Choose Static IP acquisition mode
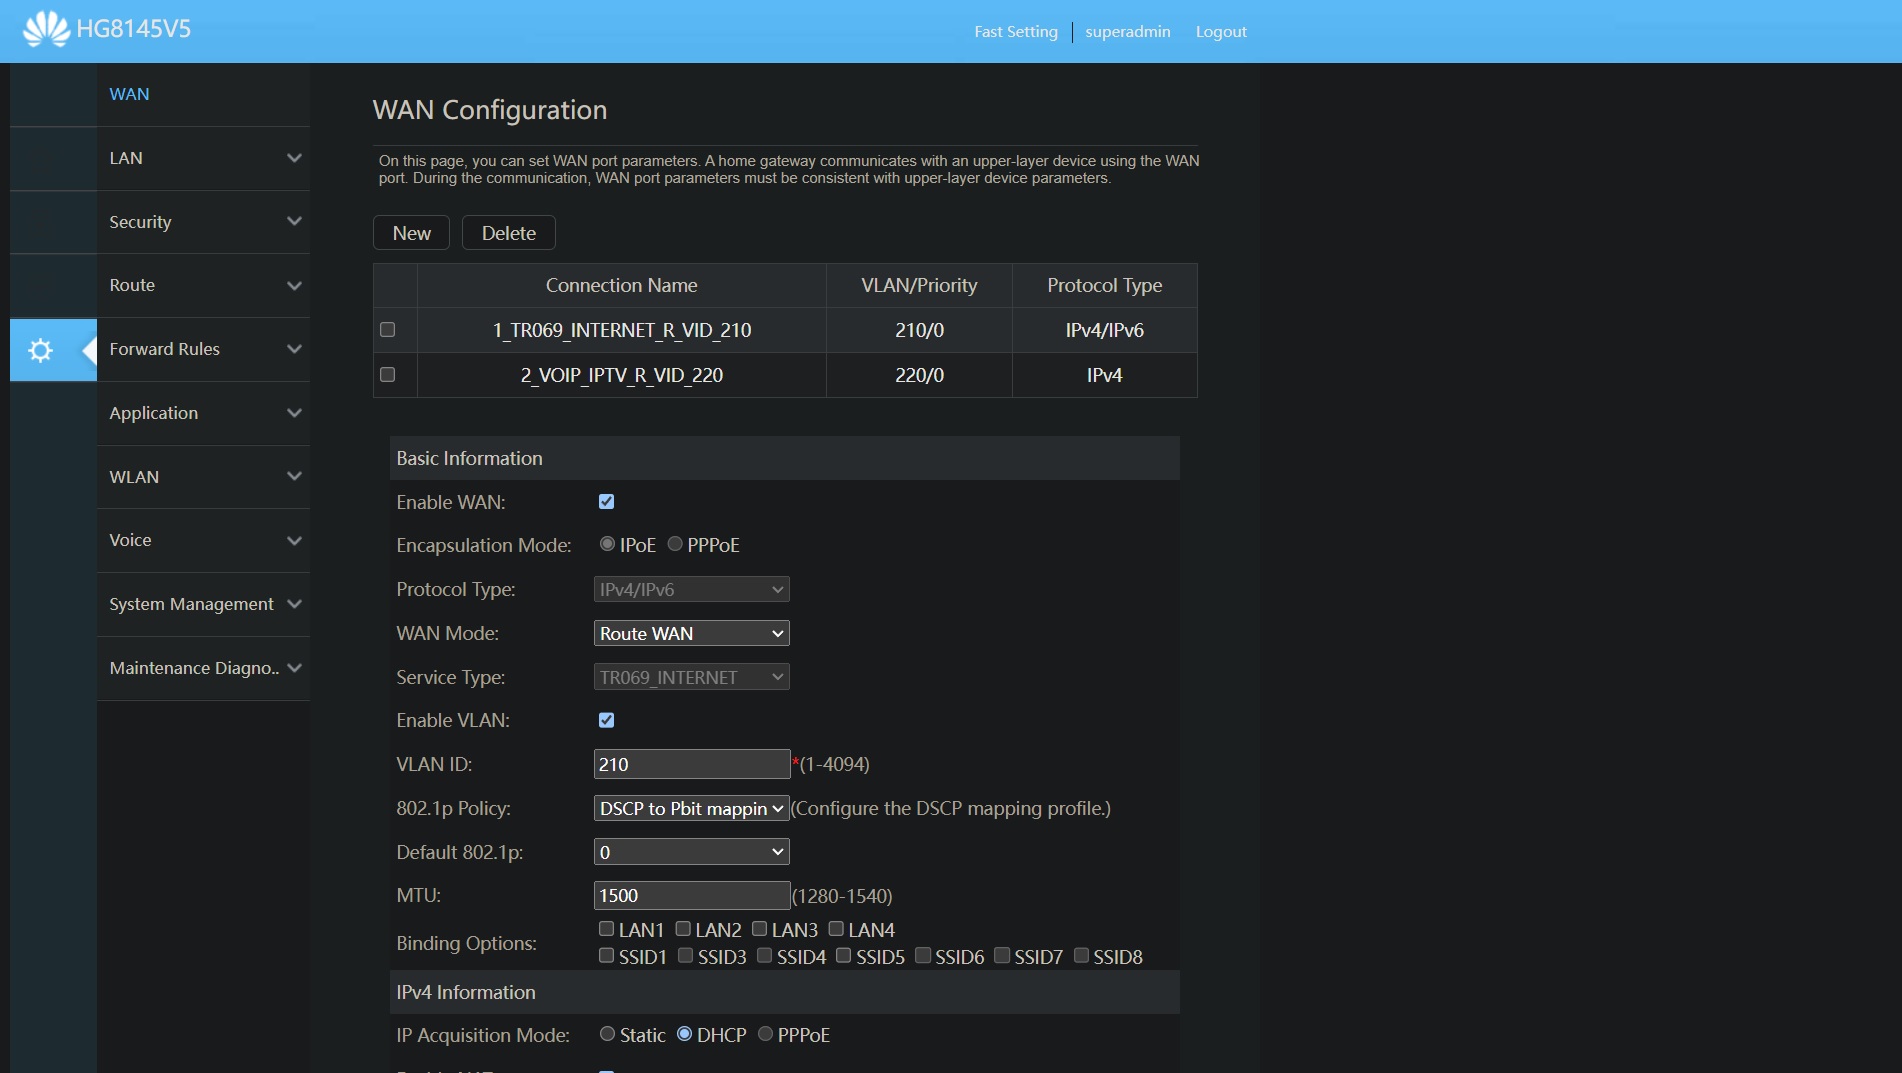Screen dimensions: 1902x1073 coord(607,1034)
